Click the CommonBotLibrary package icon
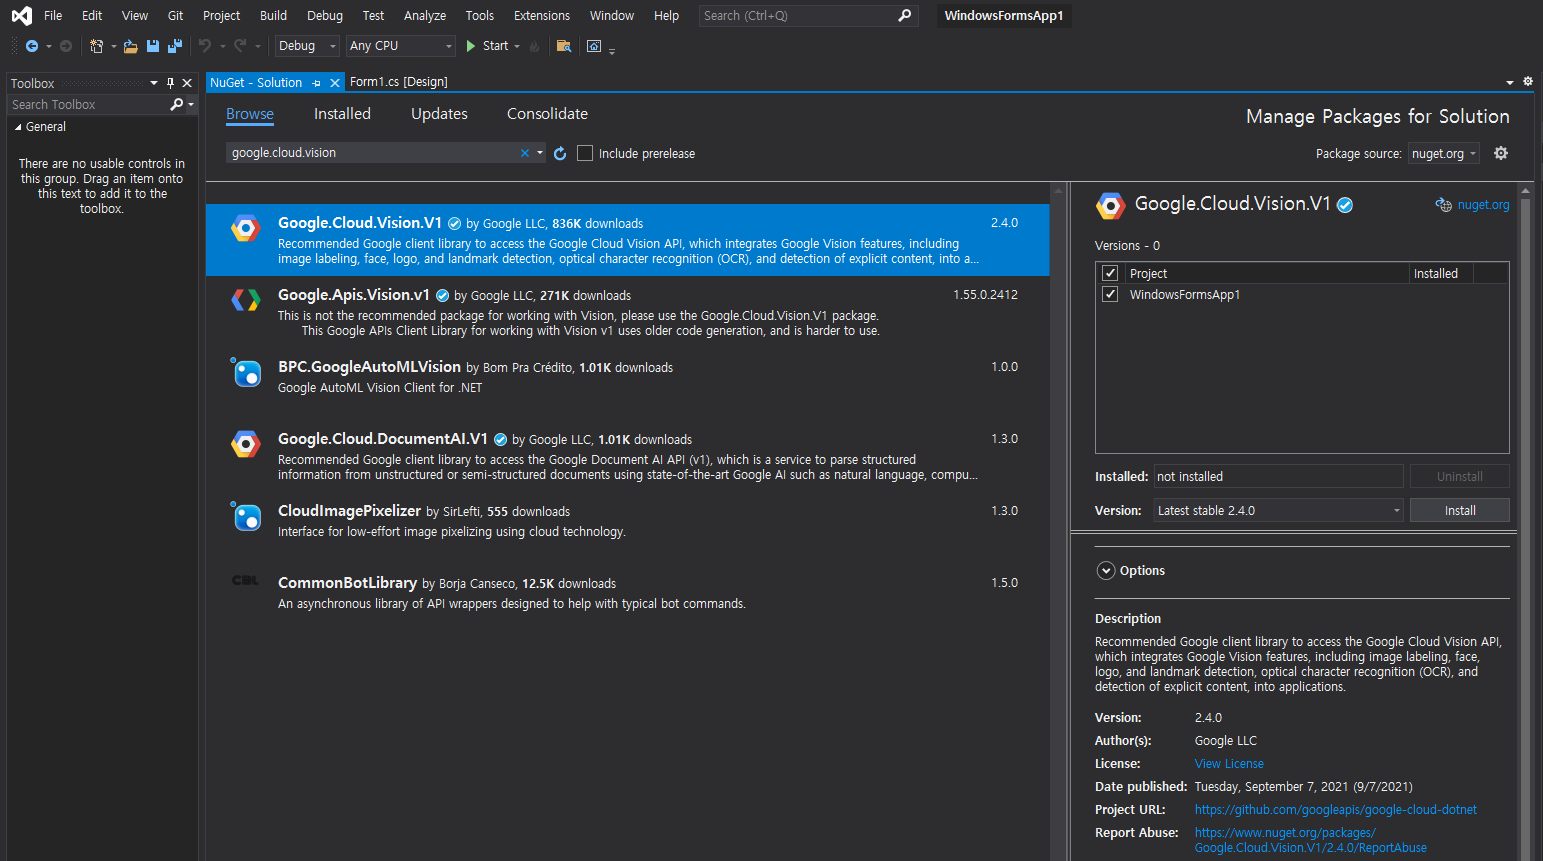Image resolution: width=1543 pixels, height=861 pixels. [246, 580]
